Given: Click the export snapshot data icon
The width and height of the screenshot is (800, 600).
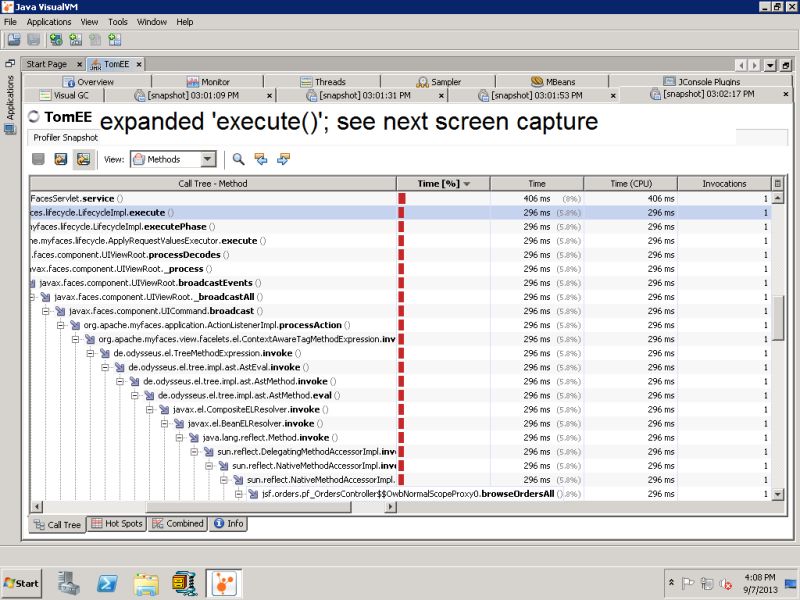Looking at the screenshot, I should point(60,157).
